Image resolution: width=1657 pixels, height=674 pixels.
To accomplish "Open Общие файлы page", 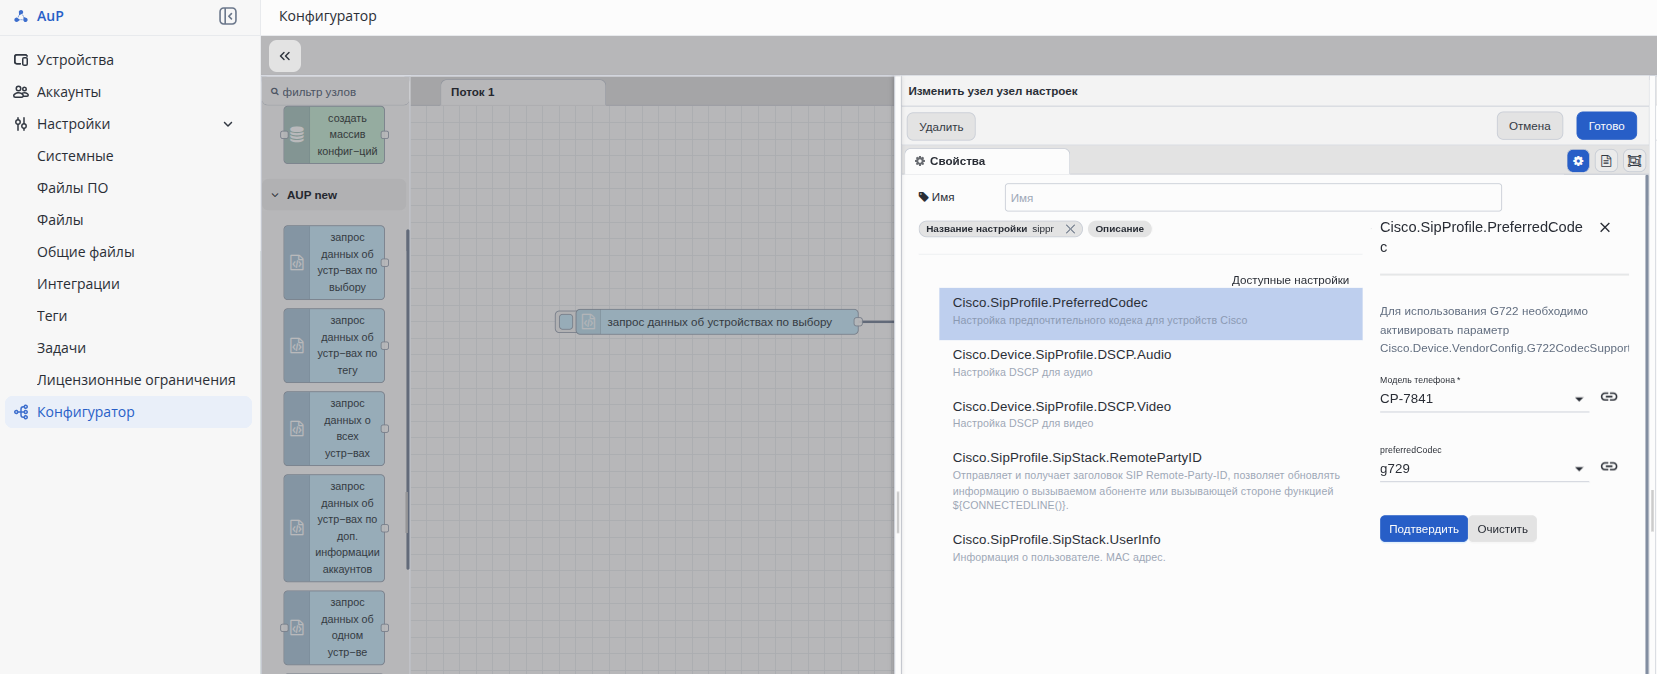I will [85, 252].
